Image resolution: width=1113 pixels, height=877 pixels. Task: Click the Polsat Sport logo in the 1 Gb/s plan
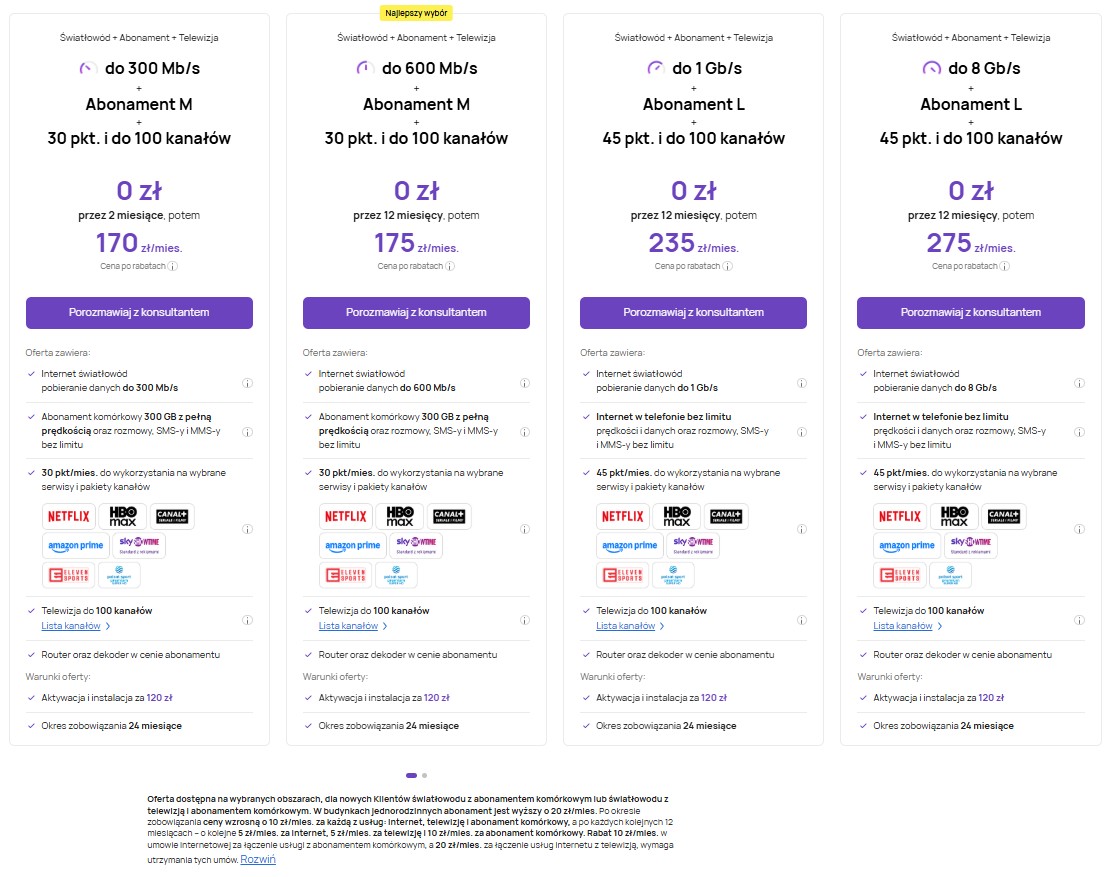[675, 574]
